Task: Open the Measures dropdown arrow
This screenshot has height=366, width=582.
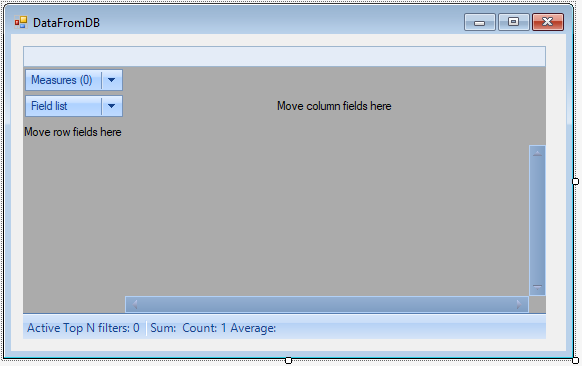Action: (x=111, y=80)
